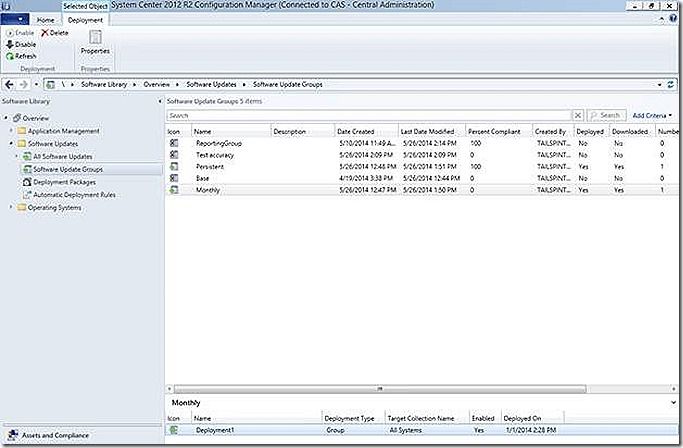Click the Assets and Compliance workspace icon
The width and height of the screenshot is (683, 448).
13,435
